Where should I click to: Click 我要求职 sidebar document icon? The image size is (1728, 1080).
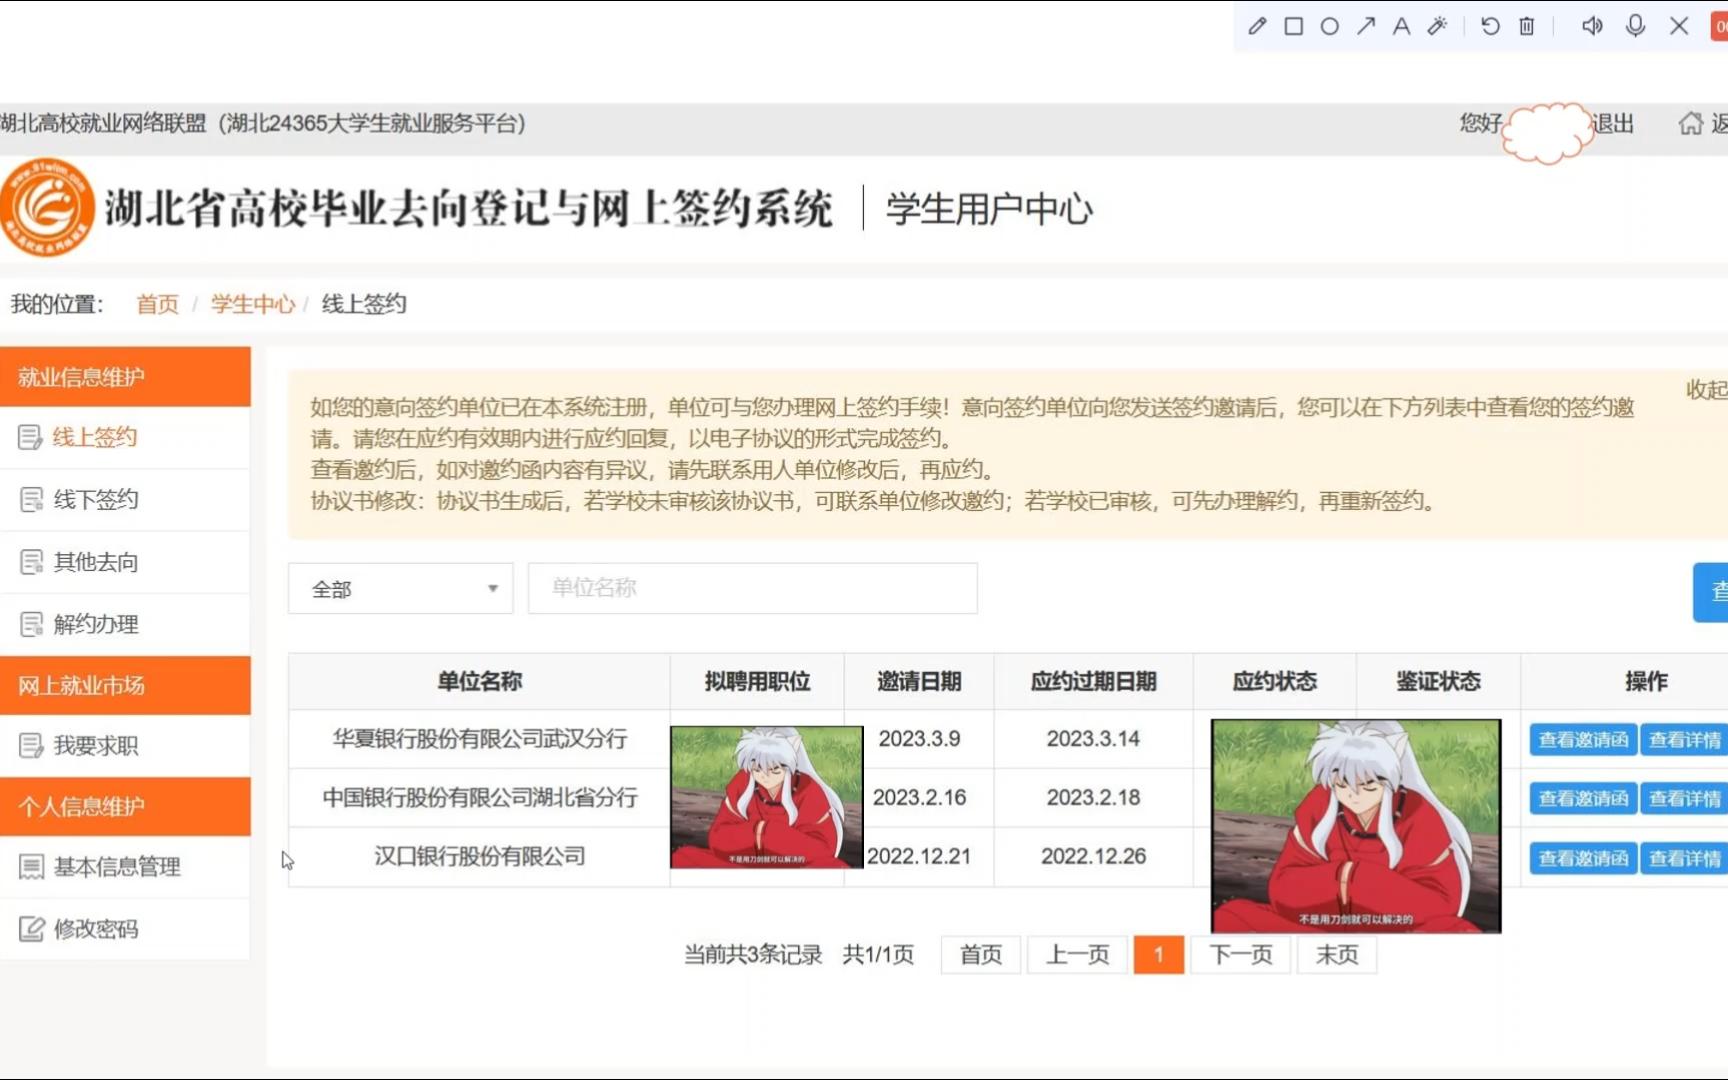click(x=31, y=745)
